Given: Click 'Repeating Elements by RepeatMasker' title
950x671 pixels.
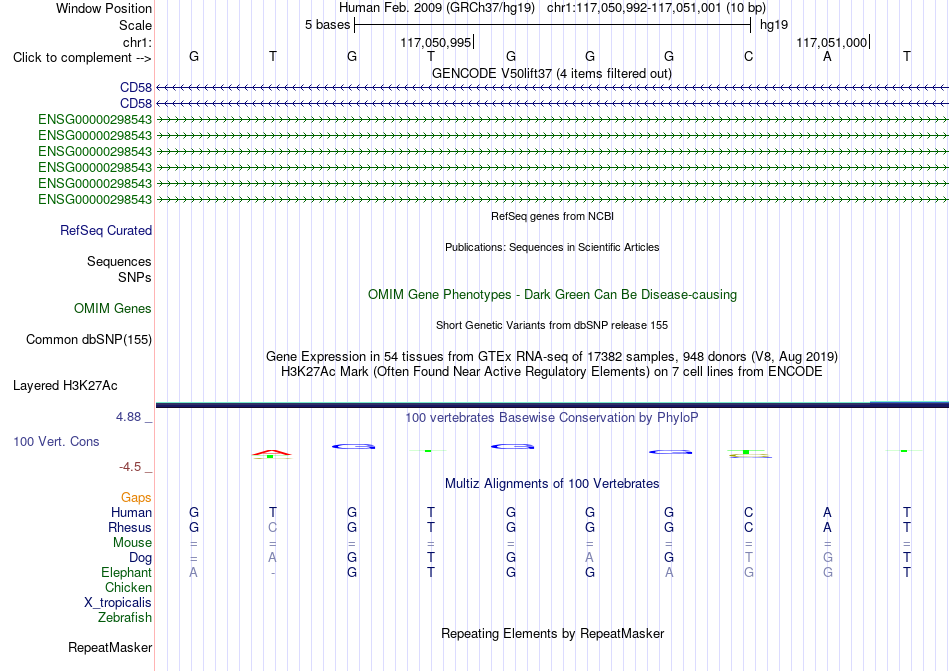Looking at the screenshot, I should pyautogui.click(x=553, y=633).
